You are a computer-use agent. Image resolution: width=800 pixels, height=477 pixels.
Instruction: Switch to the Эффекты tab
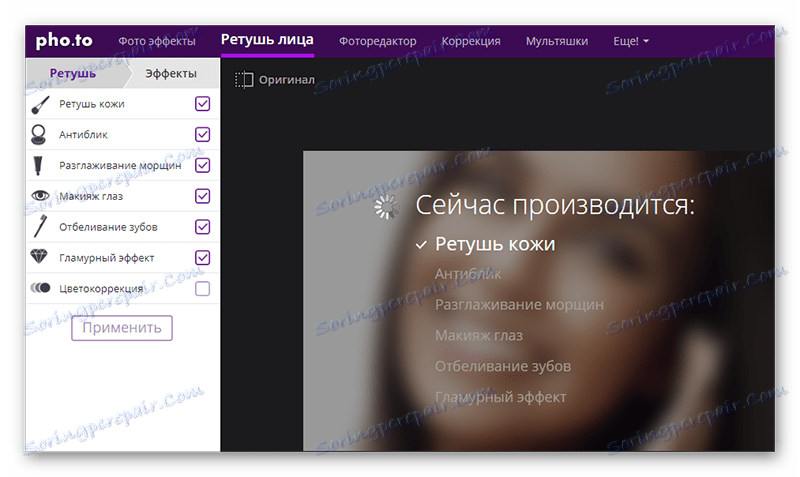point(171,73)
